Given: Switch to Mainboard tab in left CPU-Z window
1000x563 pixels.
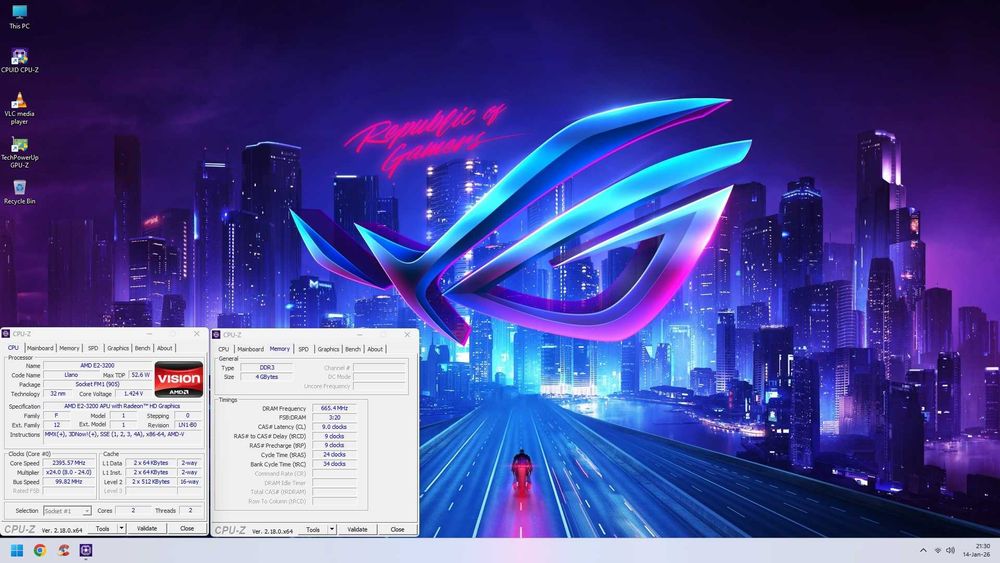Looking at the screenshot, I should [40, 348].
